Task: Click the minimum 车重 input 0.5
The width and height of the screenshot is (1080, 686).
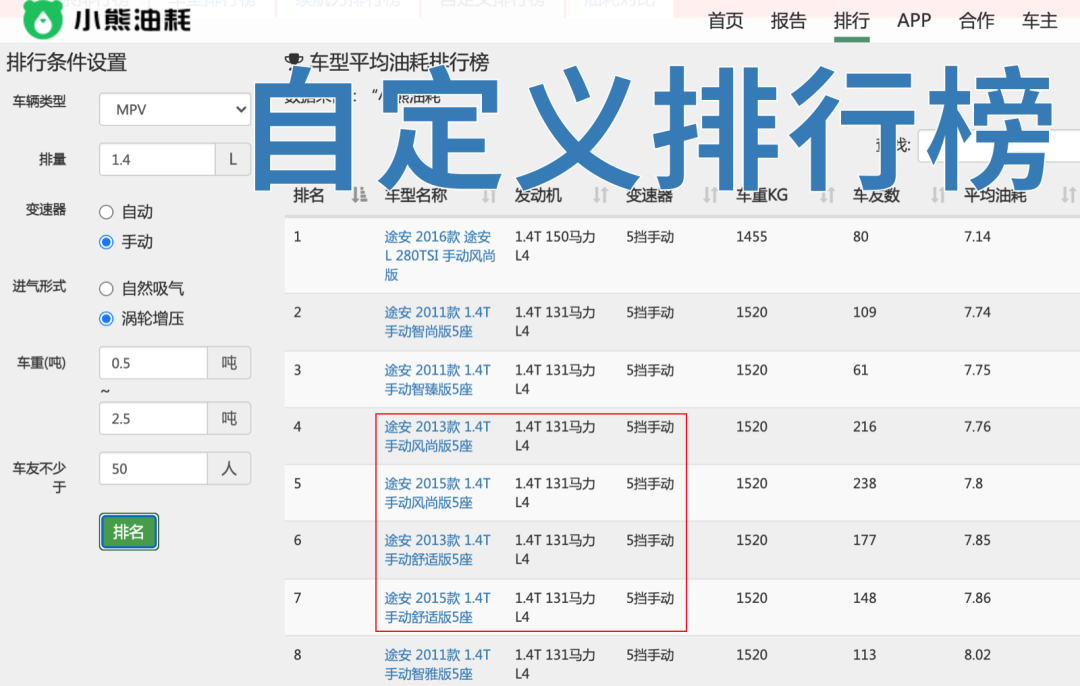Action: (x=153, y=363)
